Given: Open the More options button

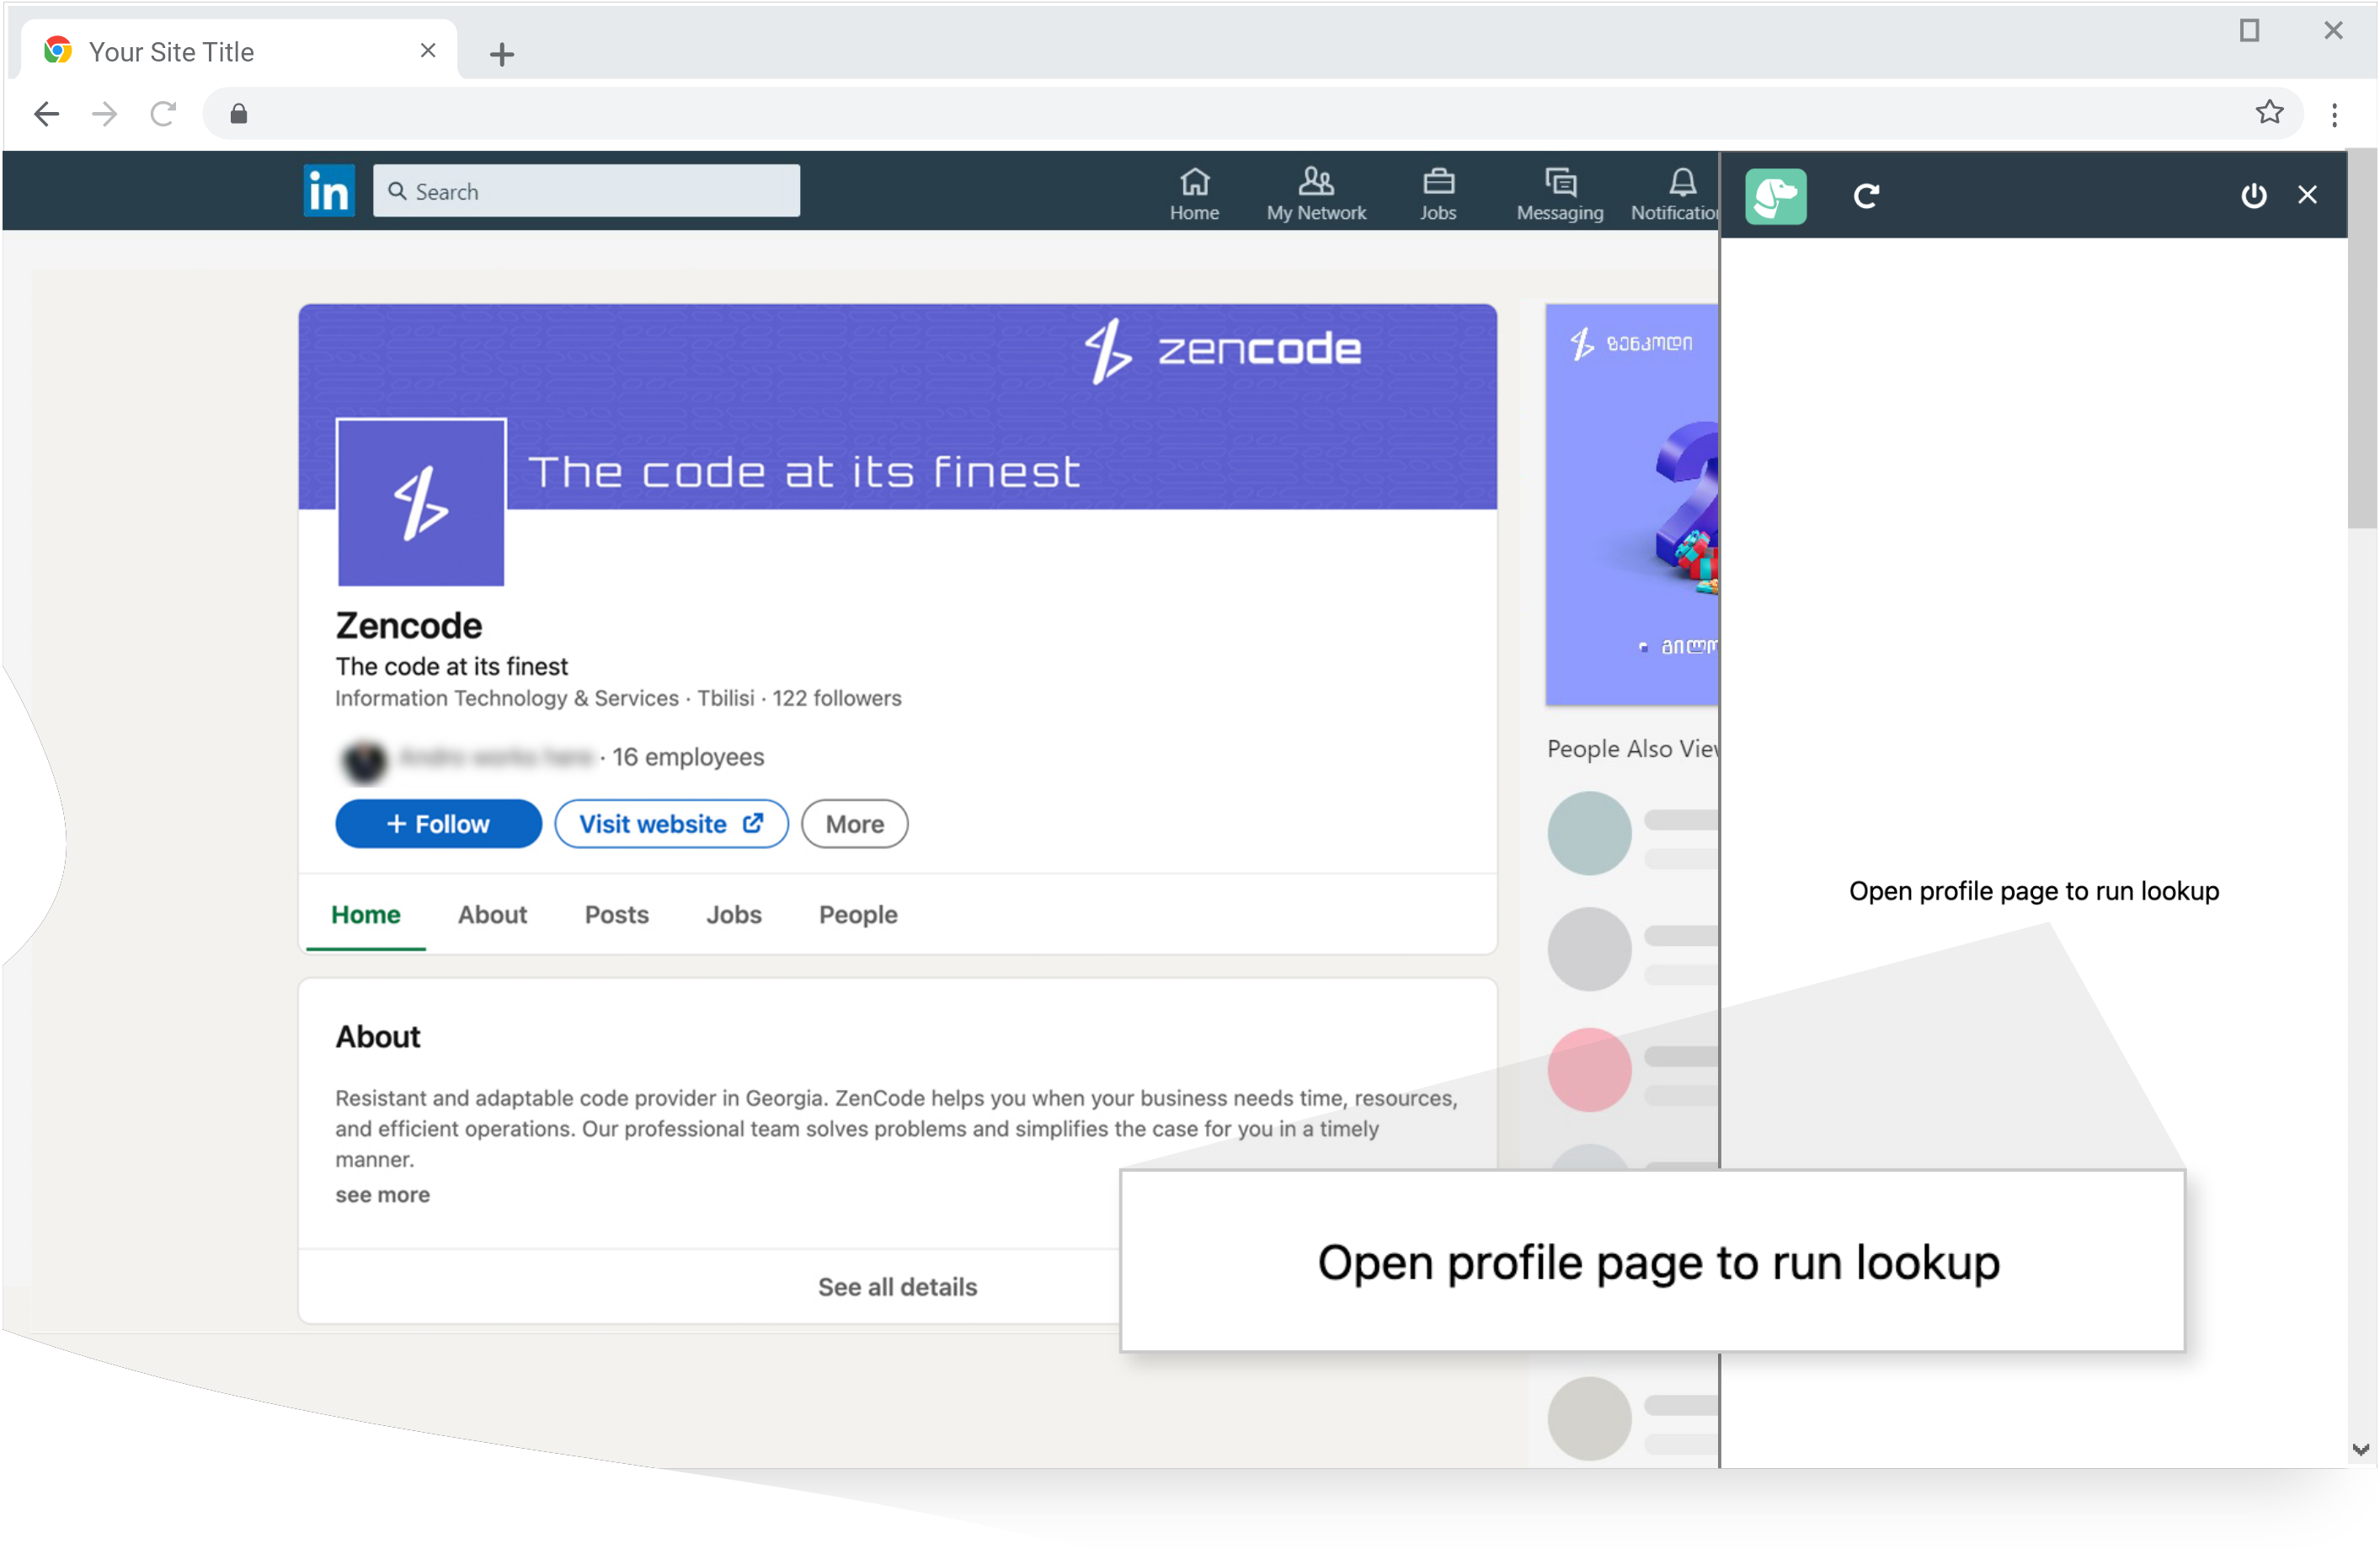Looking at the screenshot, I should [x=854, y=824].
